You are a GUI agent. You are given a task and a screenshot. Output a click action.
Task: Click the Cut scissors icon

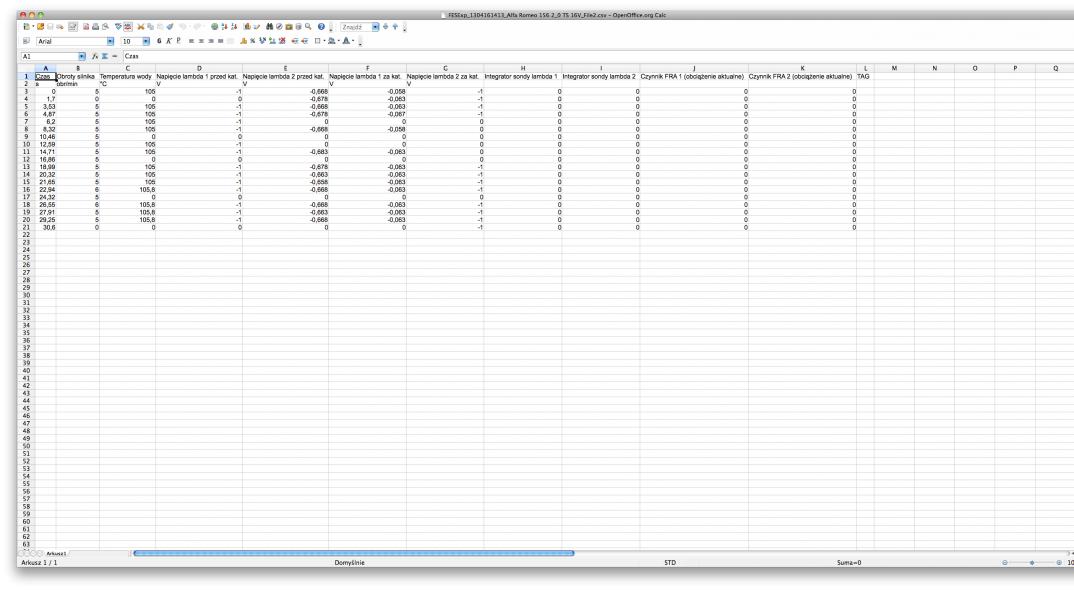[140, 27]
